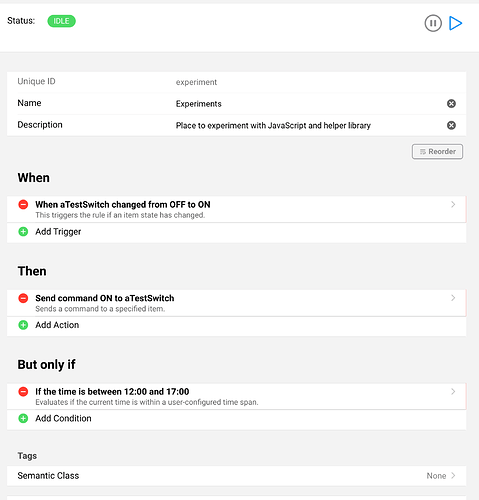
Task: Click the green plus beside Add Condition
Action: 23,418
